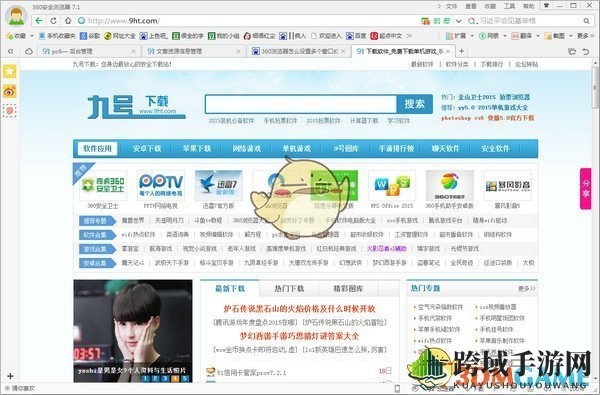Go back with the green arrow
Image resolution: width=600 pixels, height=395 pixels.
coord(39,21)
